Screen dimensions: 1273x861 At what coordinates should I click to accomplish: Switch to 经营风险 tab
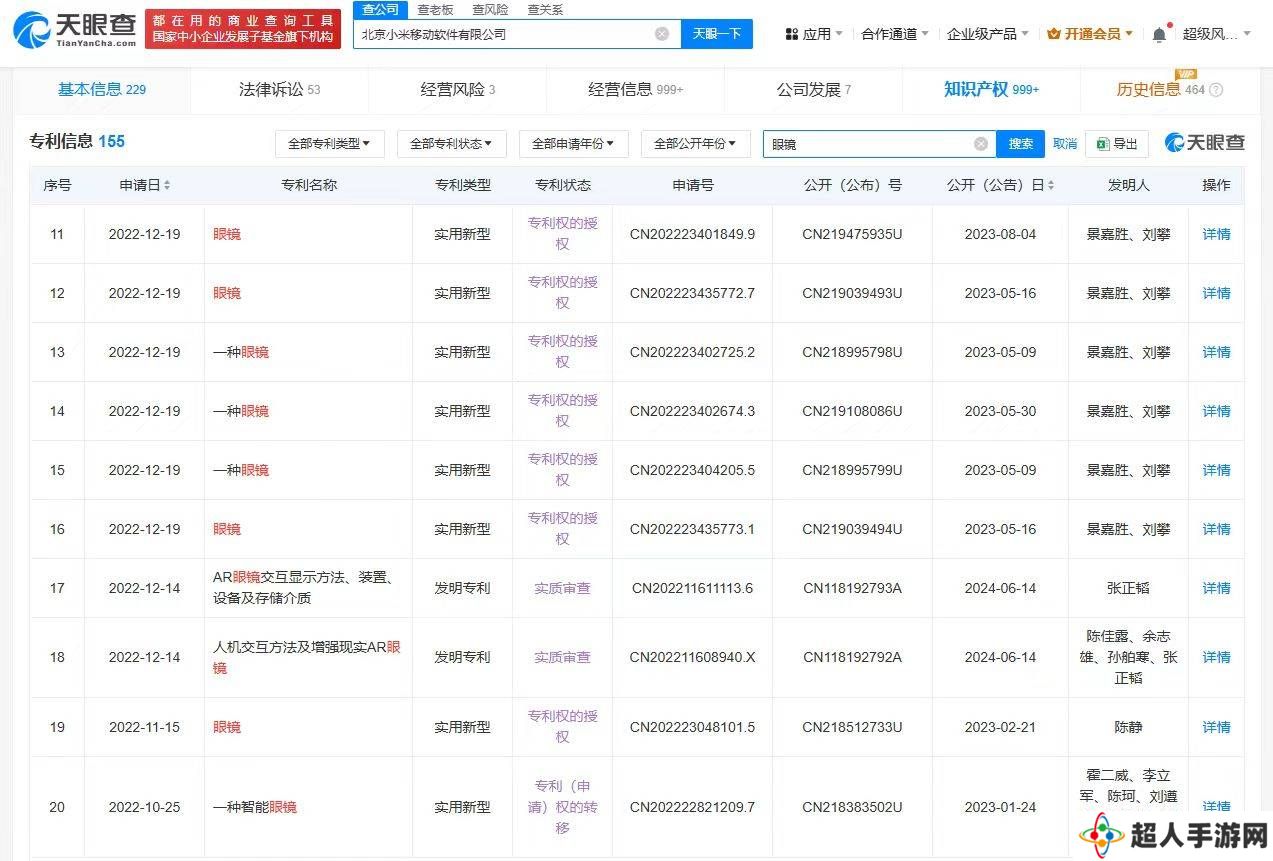click(x=457, y=89)
